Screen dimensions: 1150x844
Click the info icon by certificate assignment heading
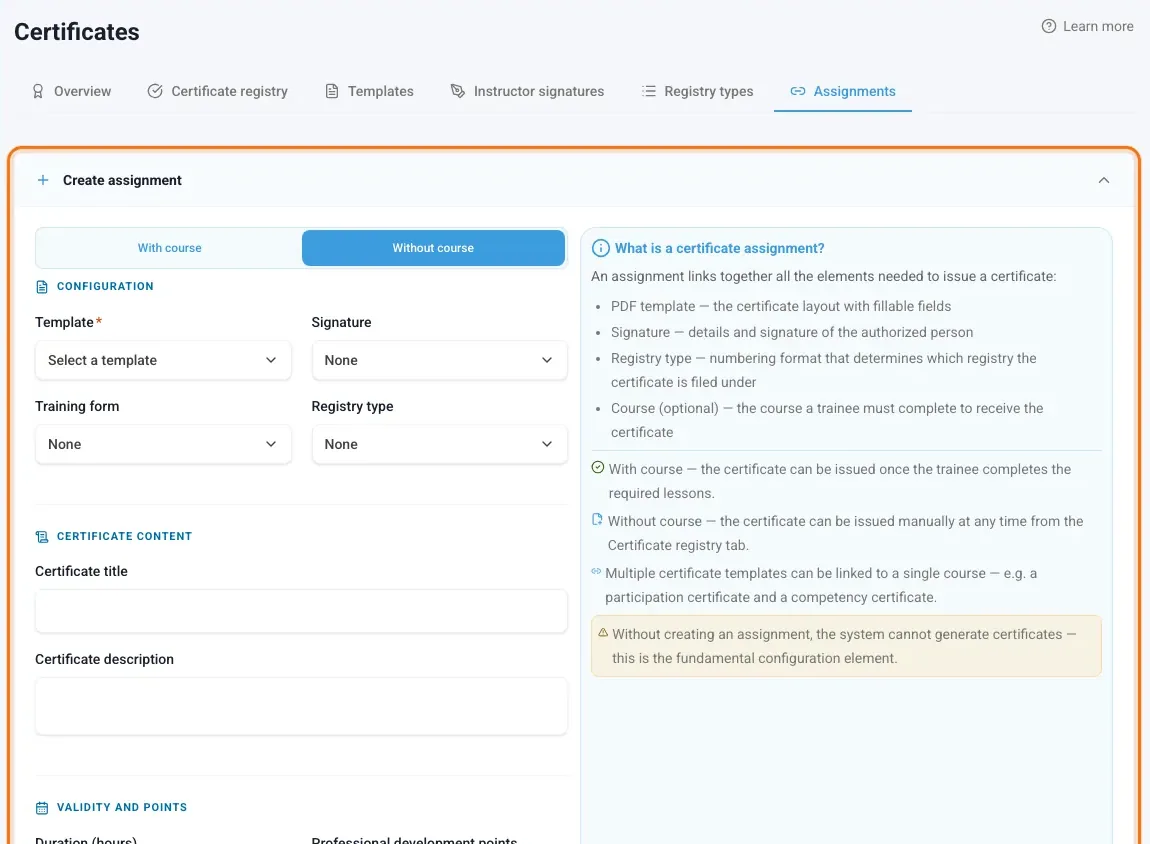[600, 248]
